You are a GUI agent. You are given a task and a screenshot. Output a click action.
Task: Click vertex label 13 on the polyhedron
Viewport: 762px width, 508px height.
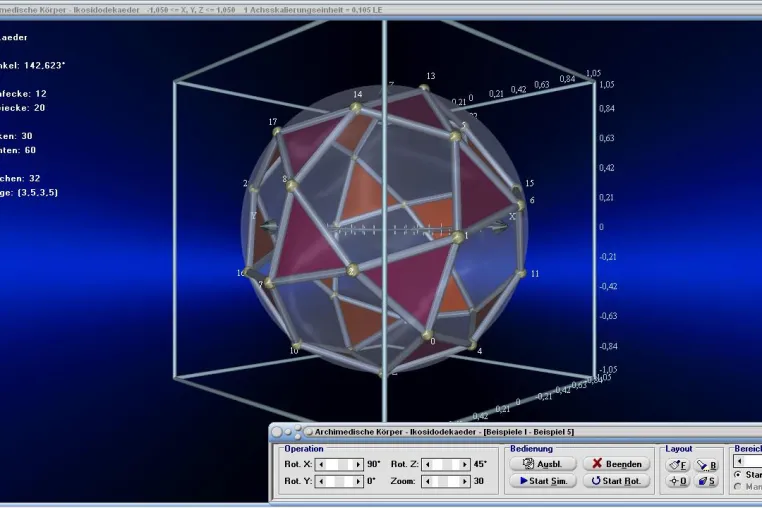tap(431, 76)
